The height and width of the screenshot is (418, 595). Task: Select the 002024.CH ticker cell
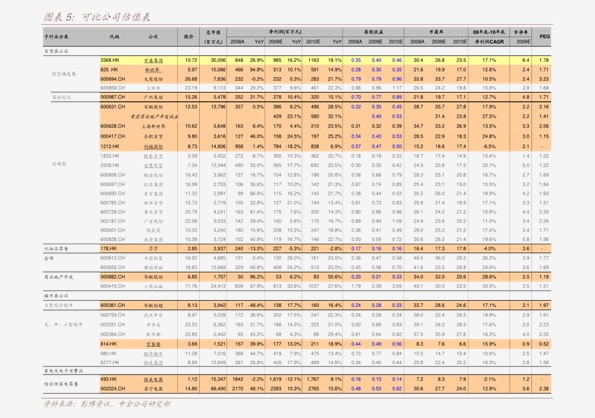pos(113,389)
